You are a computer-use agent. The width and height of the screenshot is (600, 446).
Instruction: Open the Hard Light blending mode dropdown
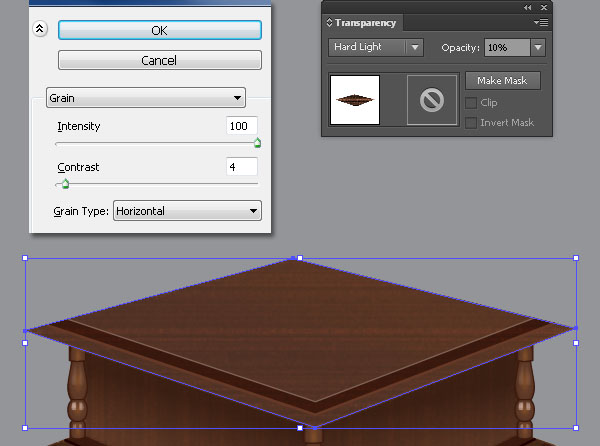tap(376, 47)
